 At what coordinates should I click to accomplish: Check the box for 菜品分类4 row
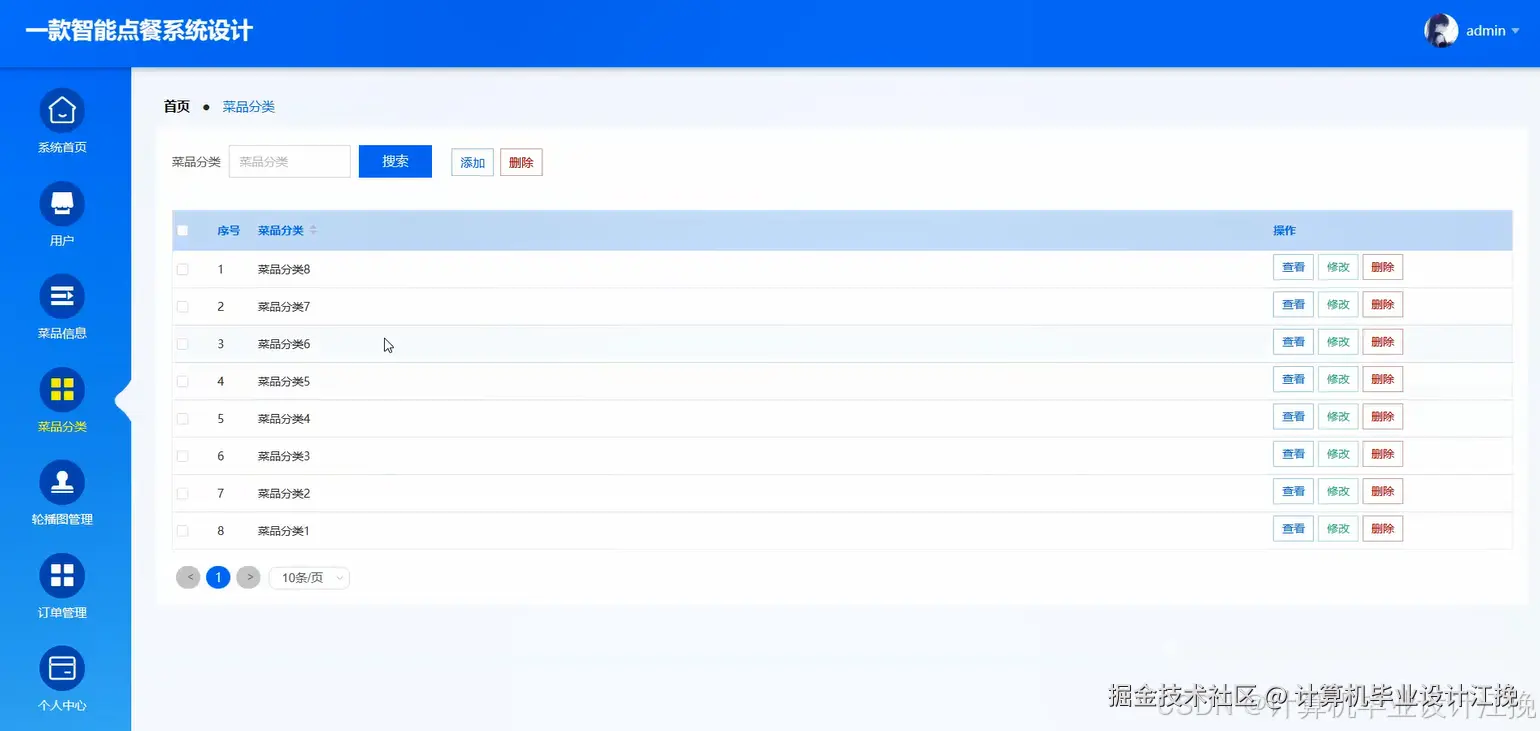[182, 419]
